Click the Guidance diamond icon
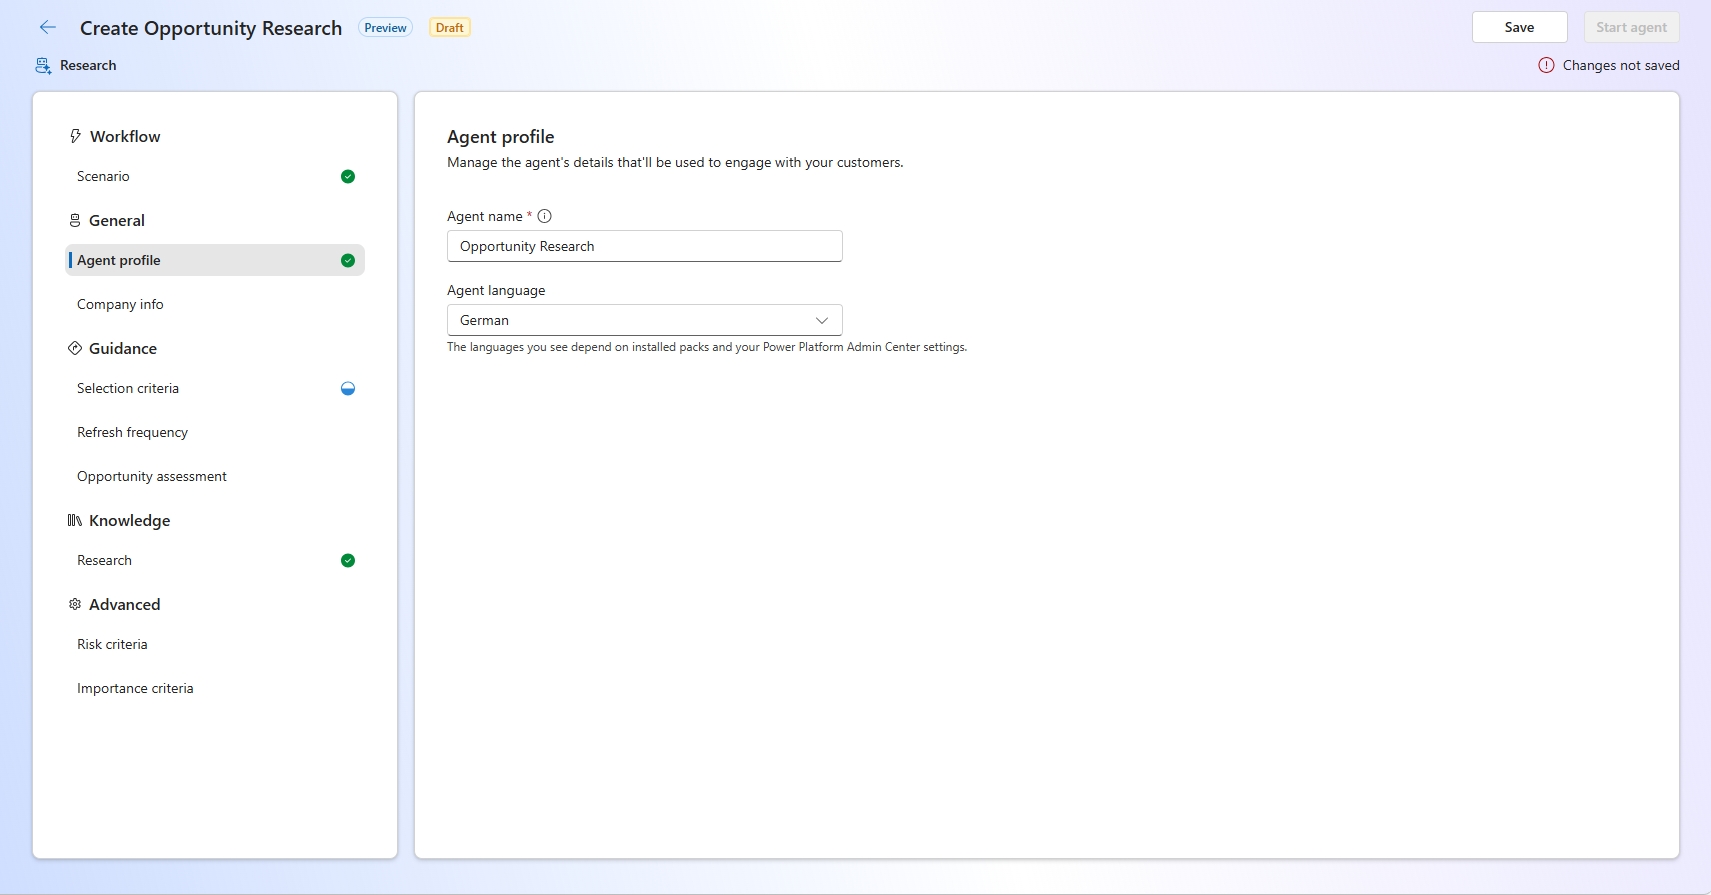The height and width of the screenshot is (895, 1711). [x=75, y=348]
